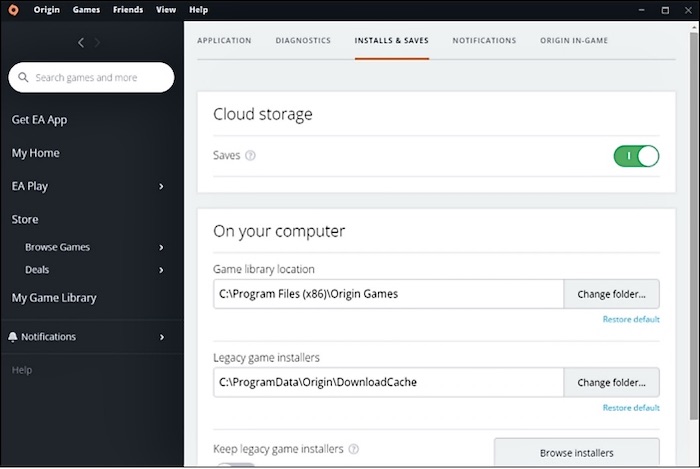This screenshot has height=469, width=700.
Task: Change folder for game library location
Action: click(x=611, y=295)
